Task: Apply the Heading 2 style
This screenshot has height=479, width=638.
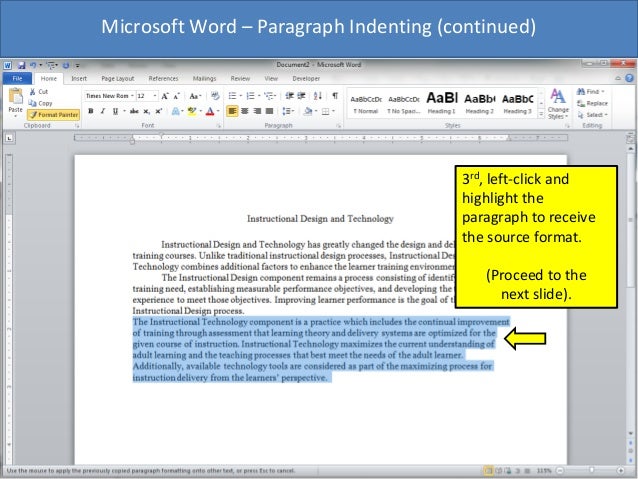Action: (x=479, y=103)
